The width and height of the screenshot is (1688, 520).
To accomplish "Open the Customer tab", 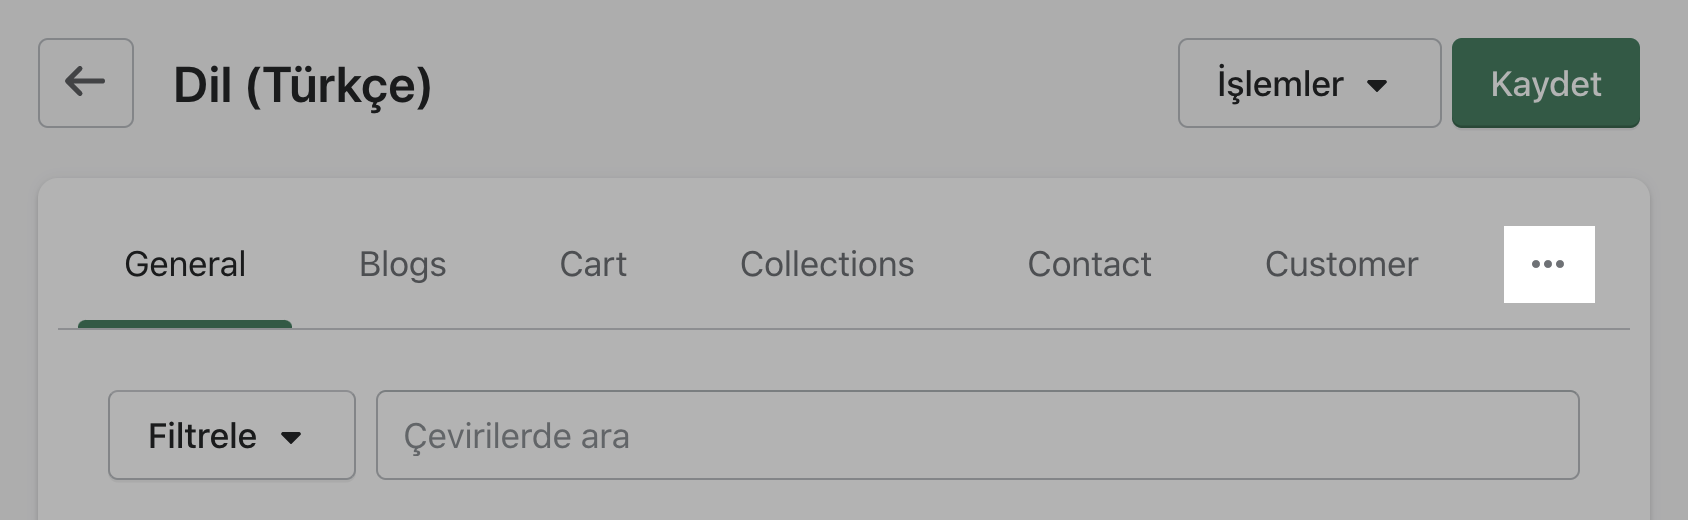I will pyautogui.click(x=1341, y=264).
